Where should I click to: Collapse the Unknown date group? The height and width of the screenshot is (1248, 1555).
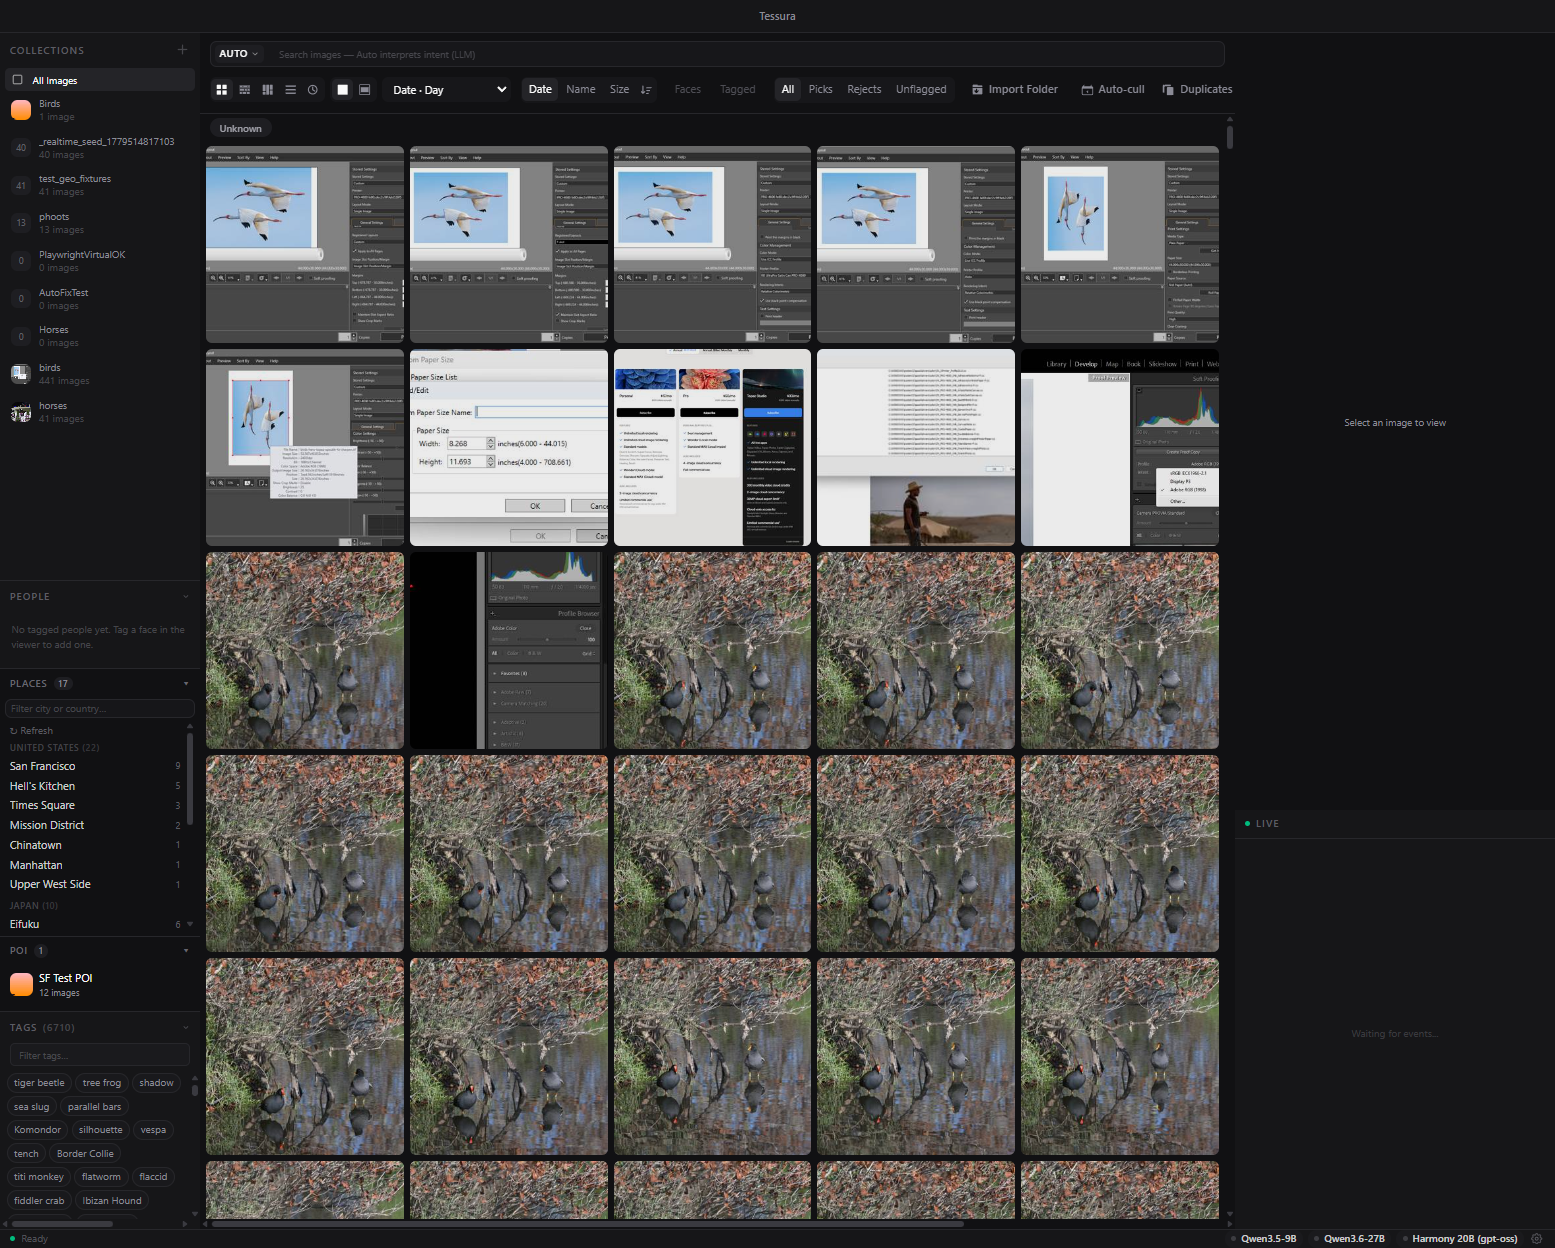(240, 129)
